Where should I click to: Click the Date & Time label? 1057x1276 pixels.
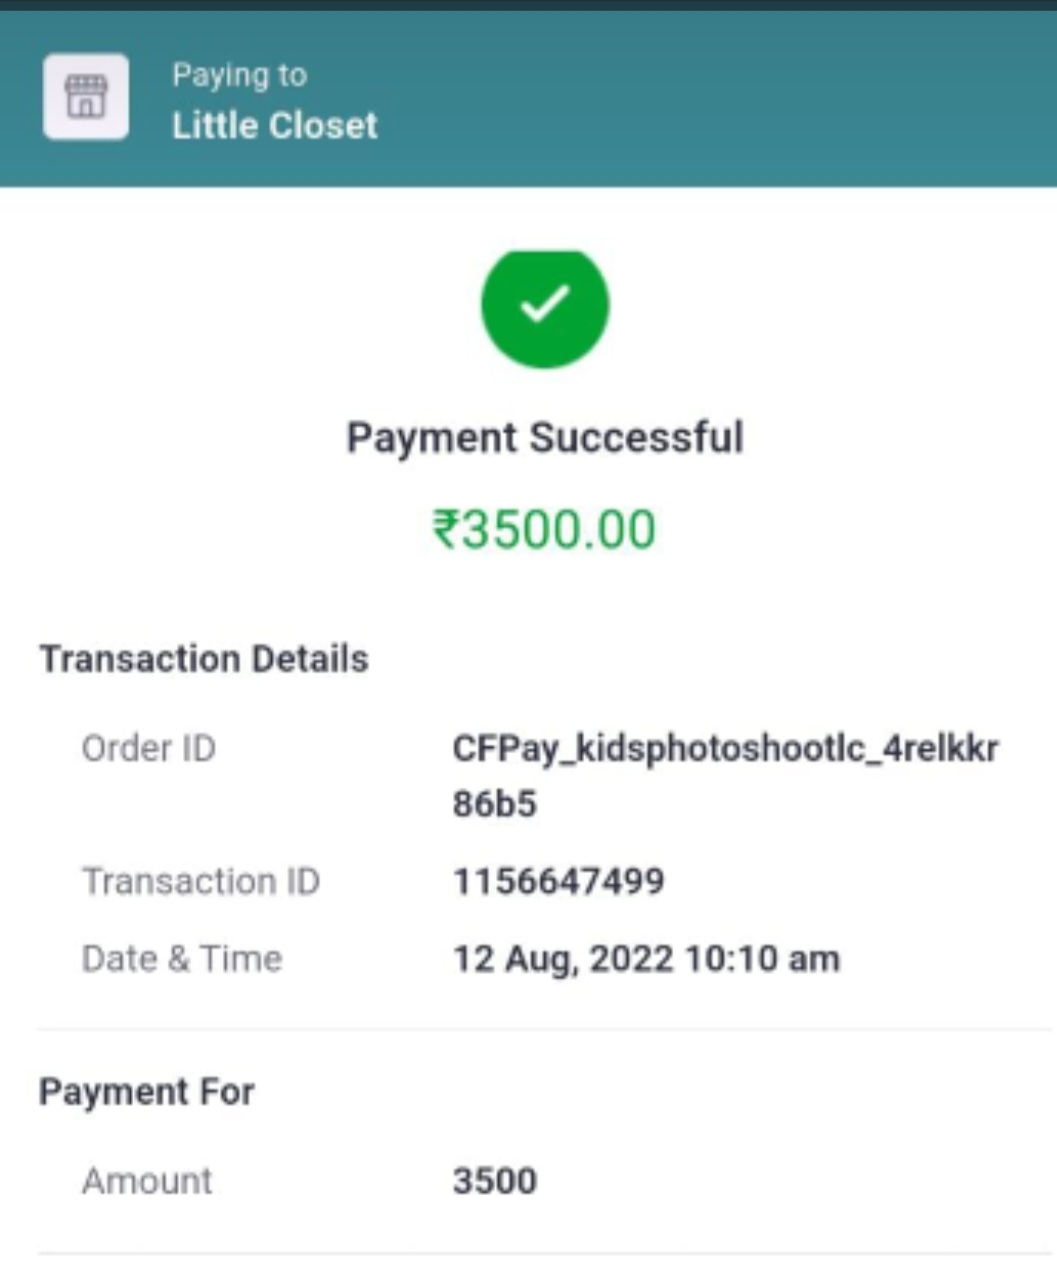pyautogui.click(x=182, y=958)
